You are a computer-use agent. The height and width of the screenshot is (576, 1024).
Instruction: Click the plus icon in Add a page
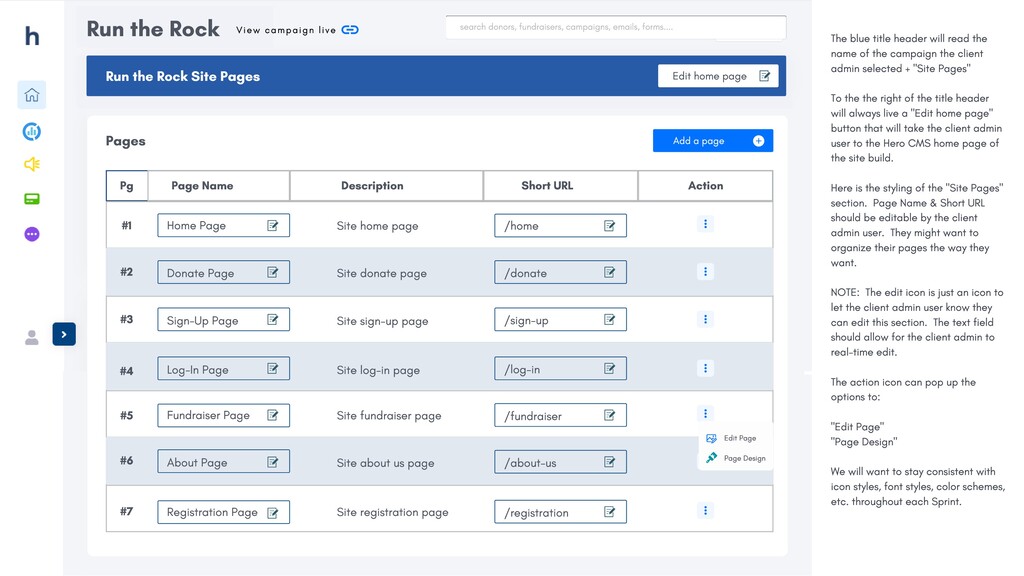coord(758,141)
